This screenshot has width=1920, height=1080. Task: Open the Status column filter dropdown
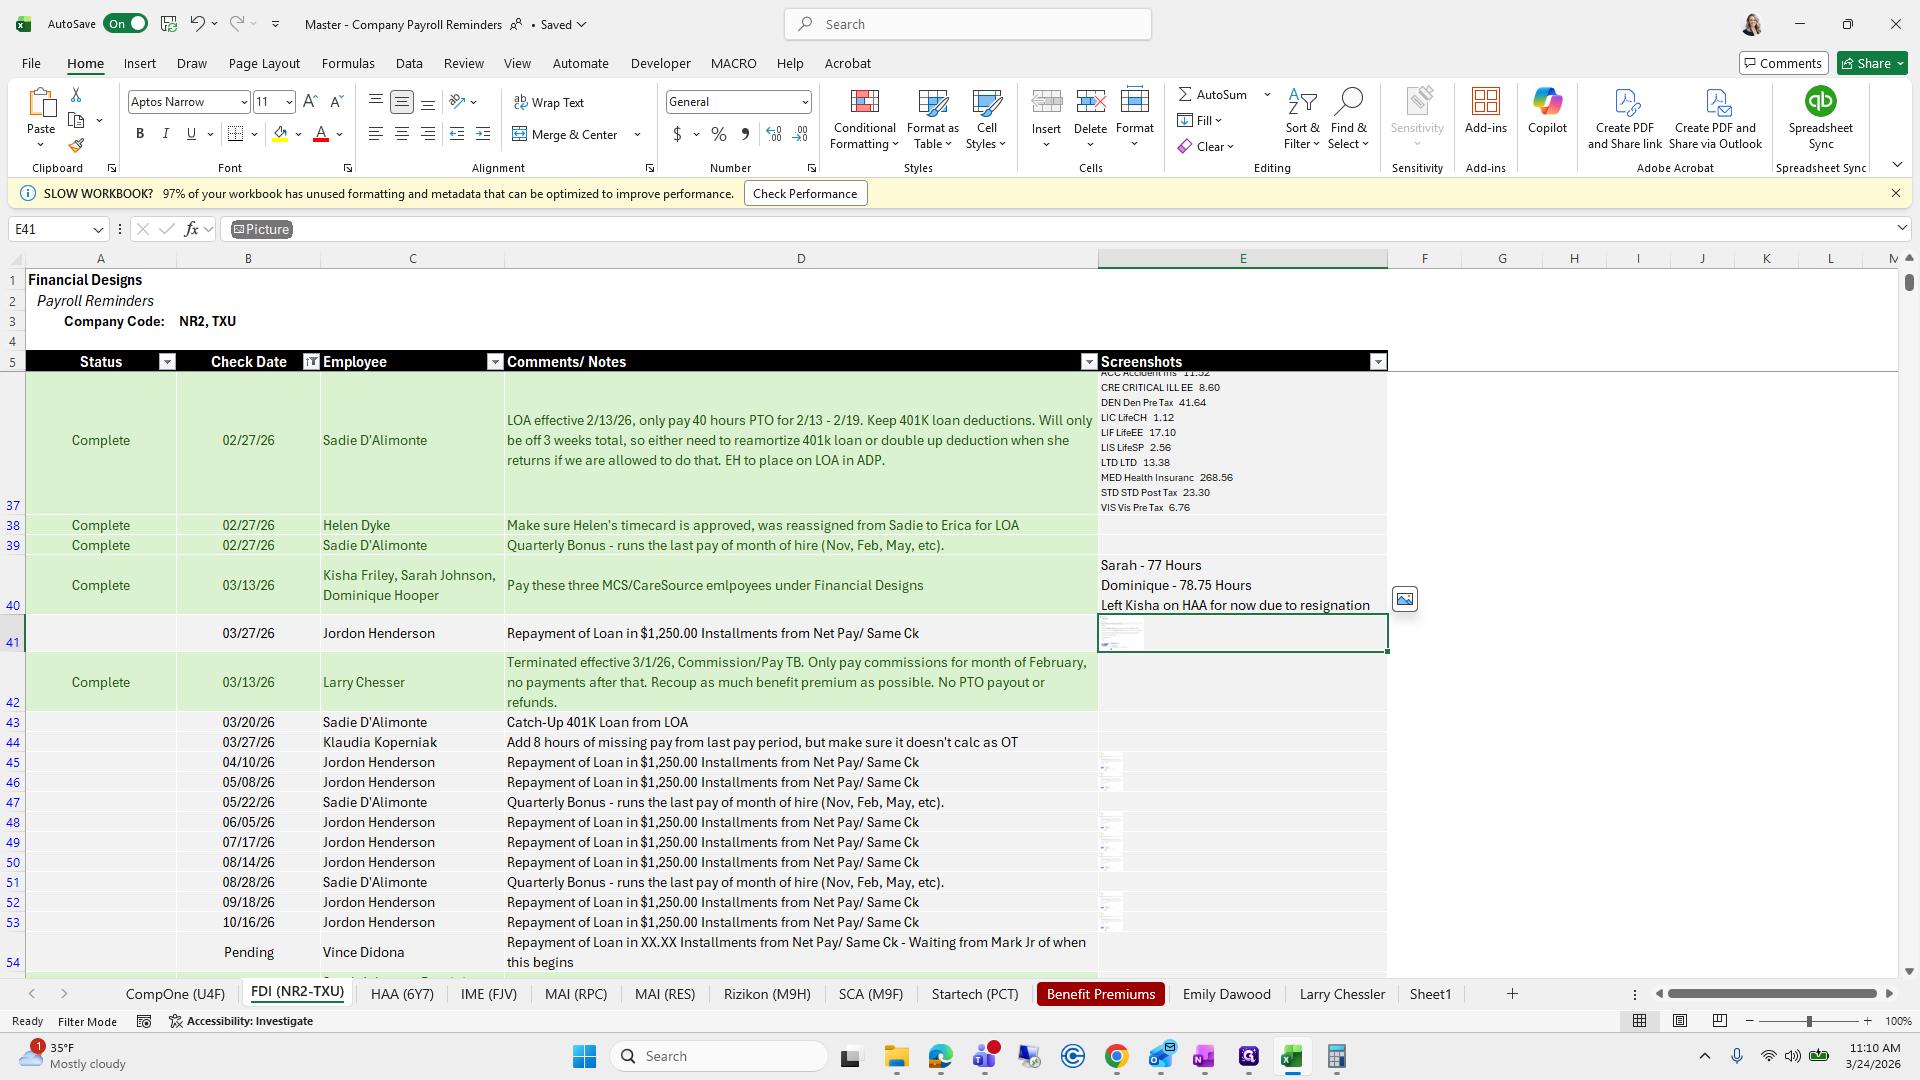pyautogui.click(x=167, y=362)
